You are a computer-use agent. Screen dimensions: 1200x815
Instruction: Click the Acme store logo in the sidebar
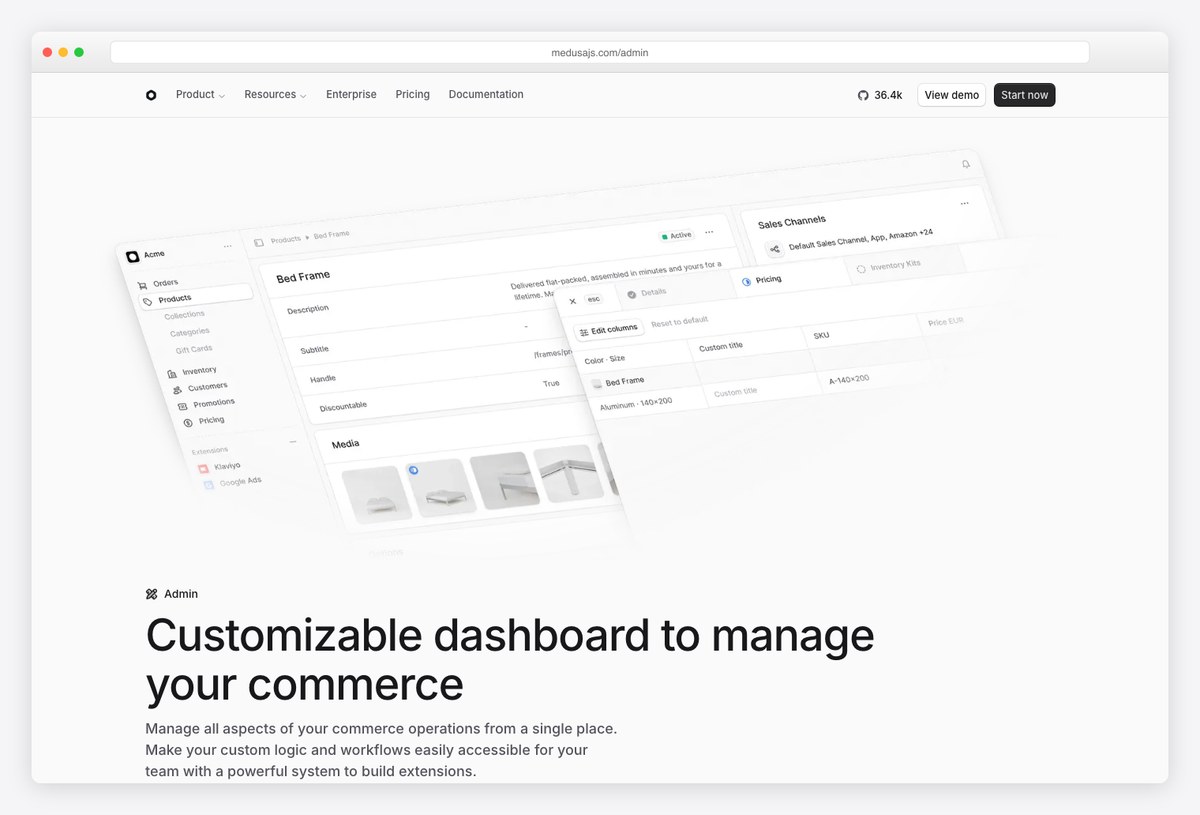[x=133, y=256]
